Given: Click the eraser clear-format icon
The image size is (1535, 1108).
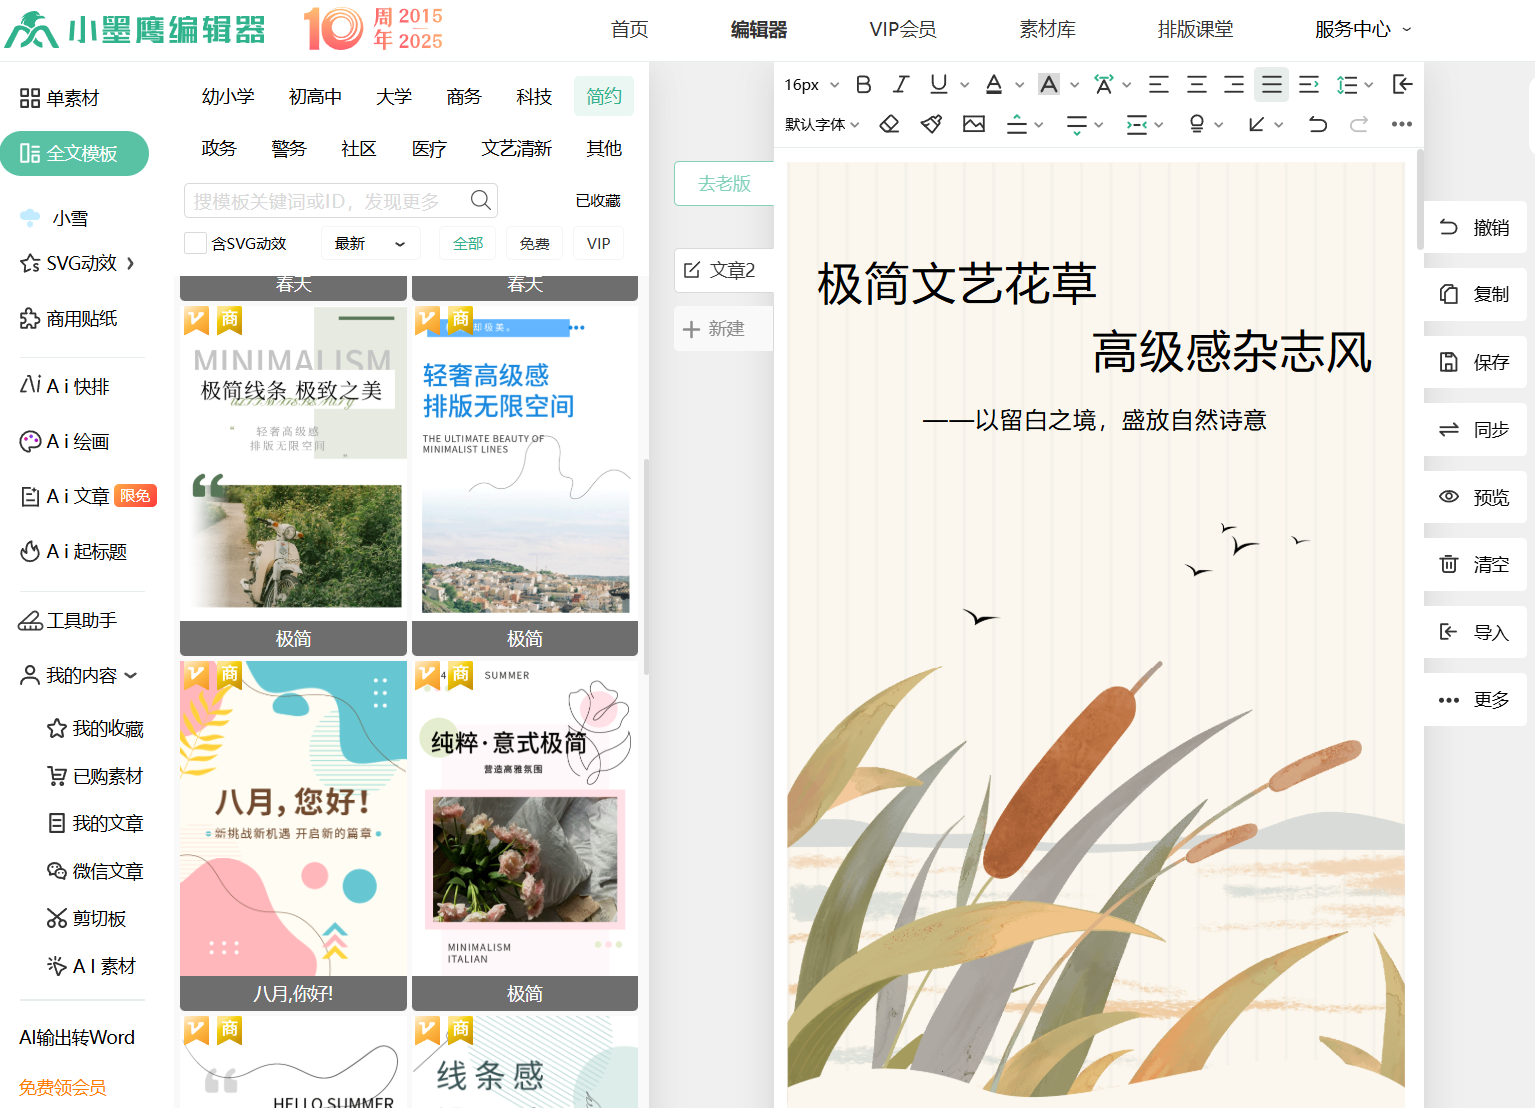Looking at the screenshot, I should [889, 124].
